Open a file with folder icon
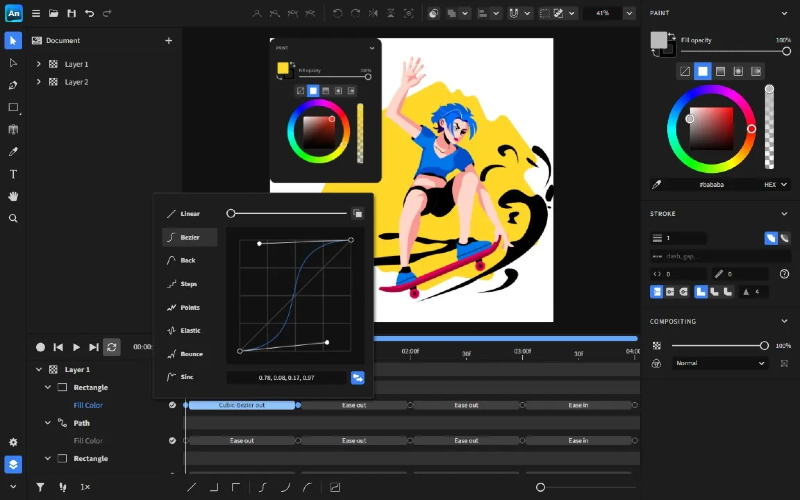 (x=54, y=13)
